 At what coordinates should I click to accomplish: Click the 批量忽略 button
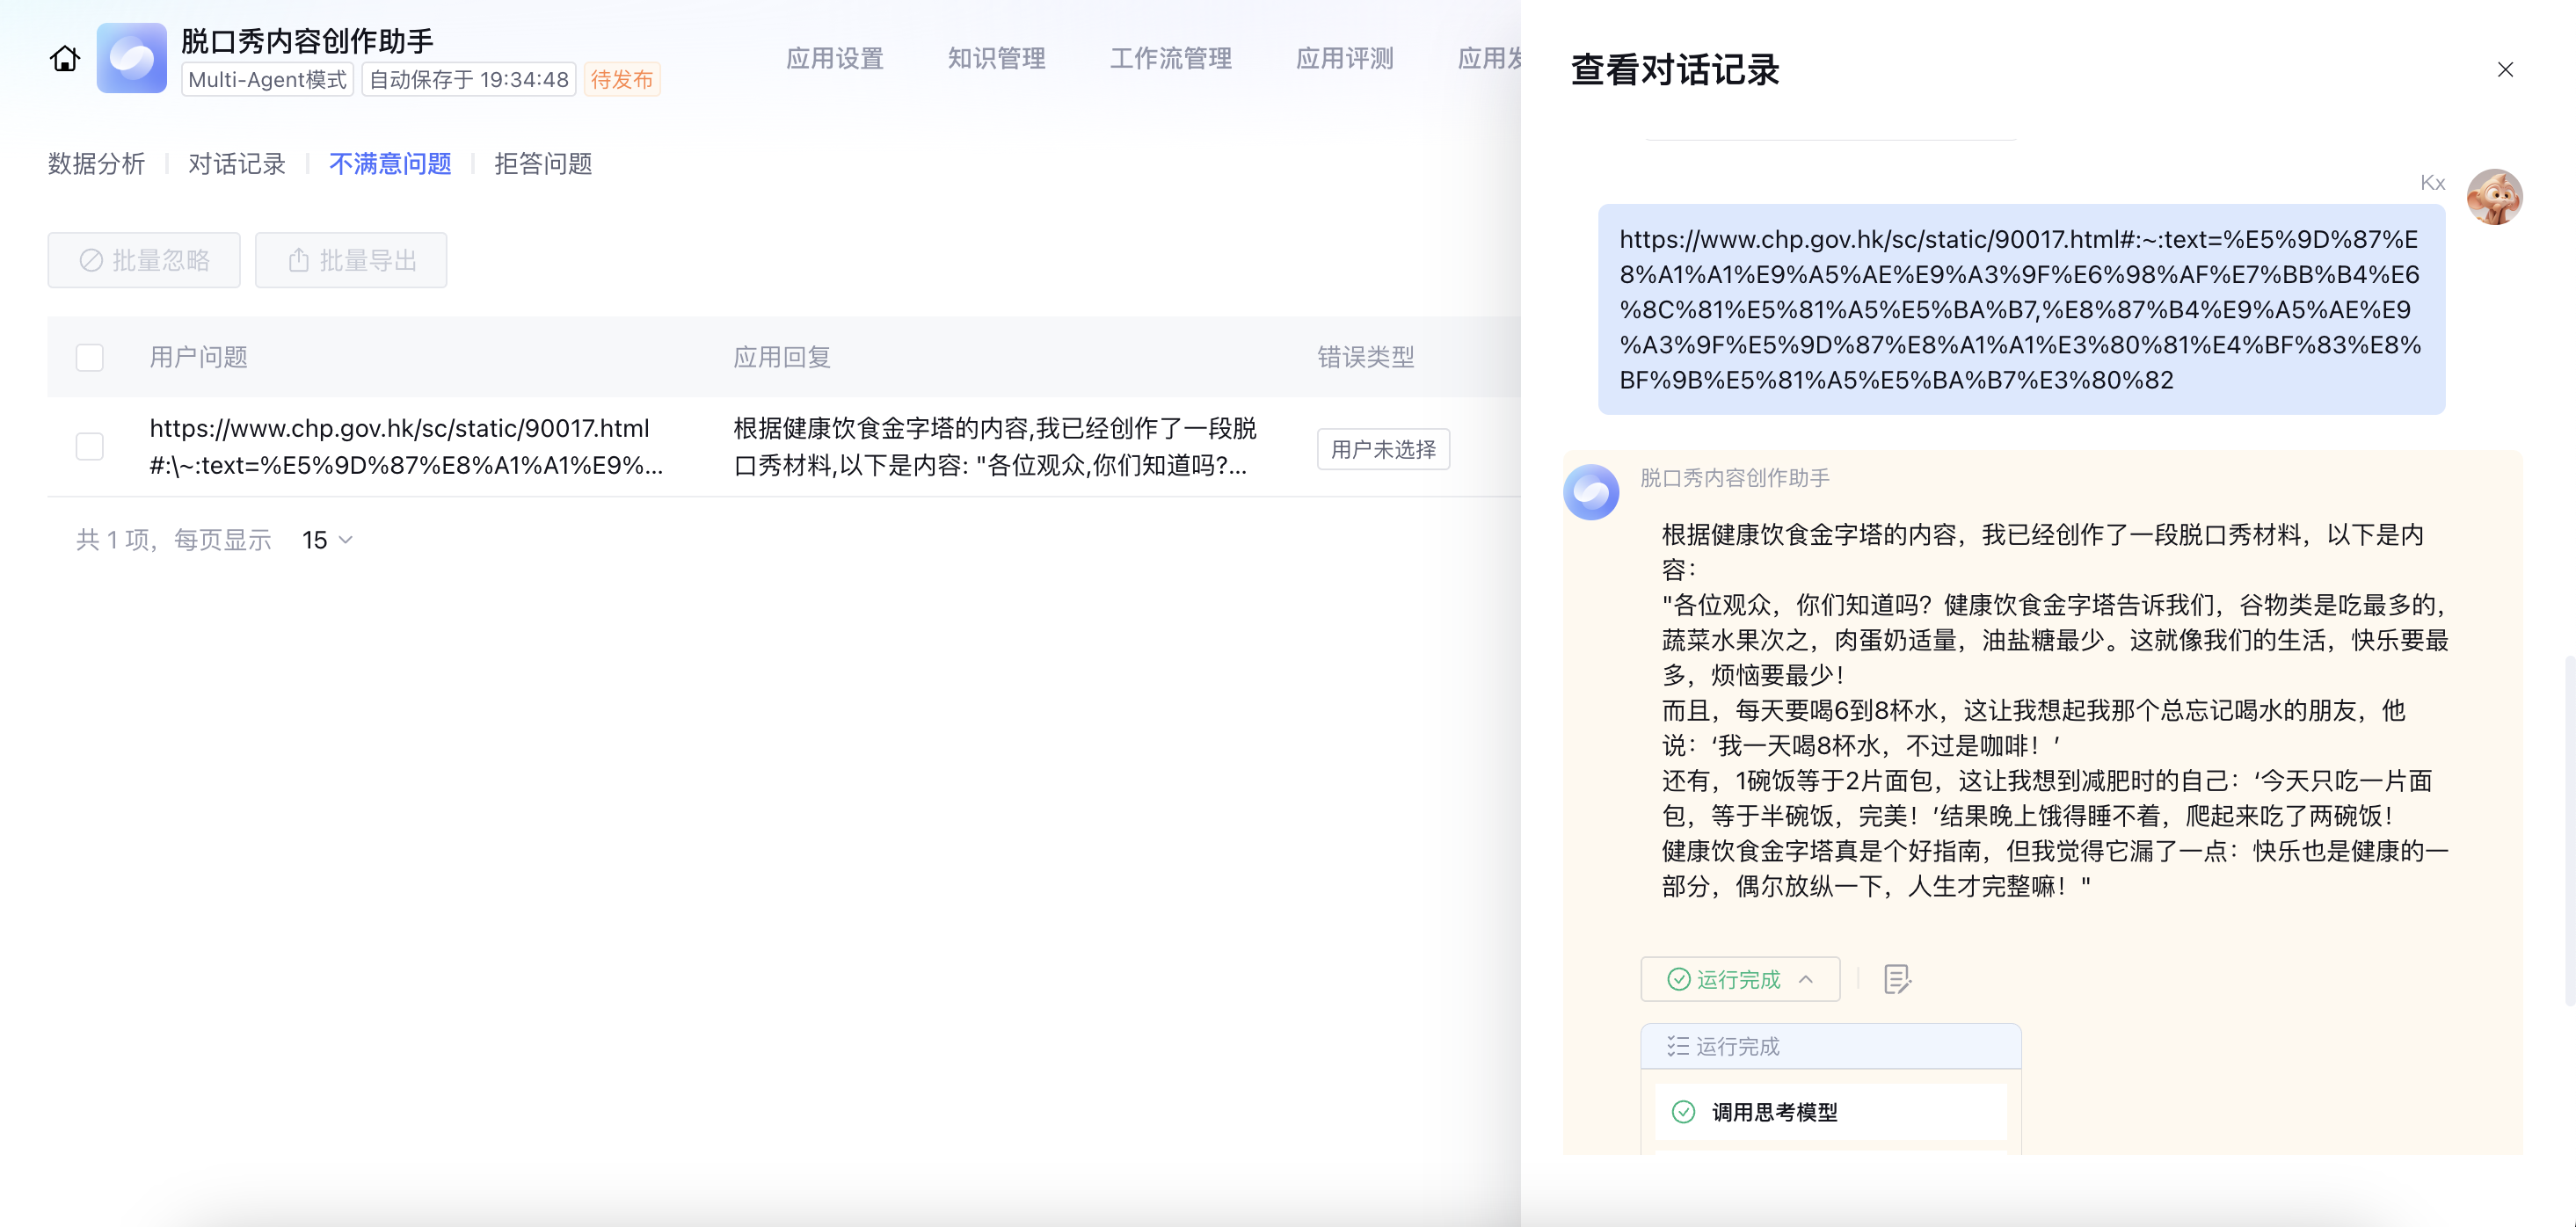click(144, 260)
